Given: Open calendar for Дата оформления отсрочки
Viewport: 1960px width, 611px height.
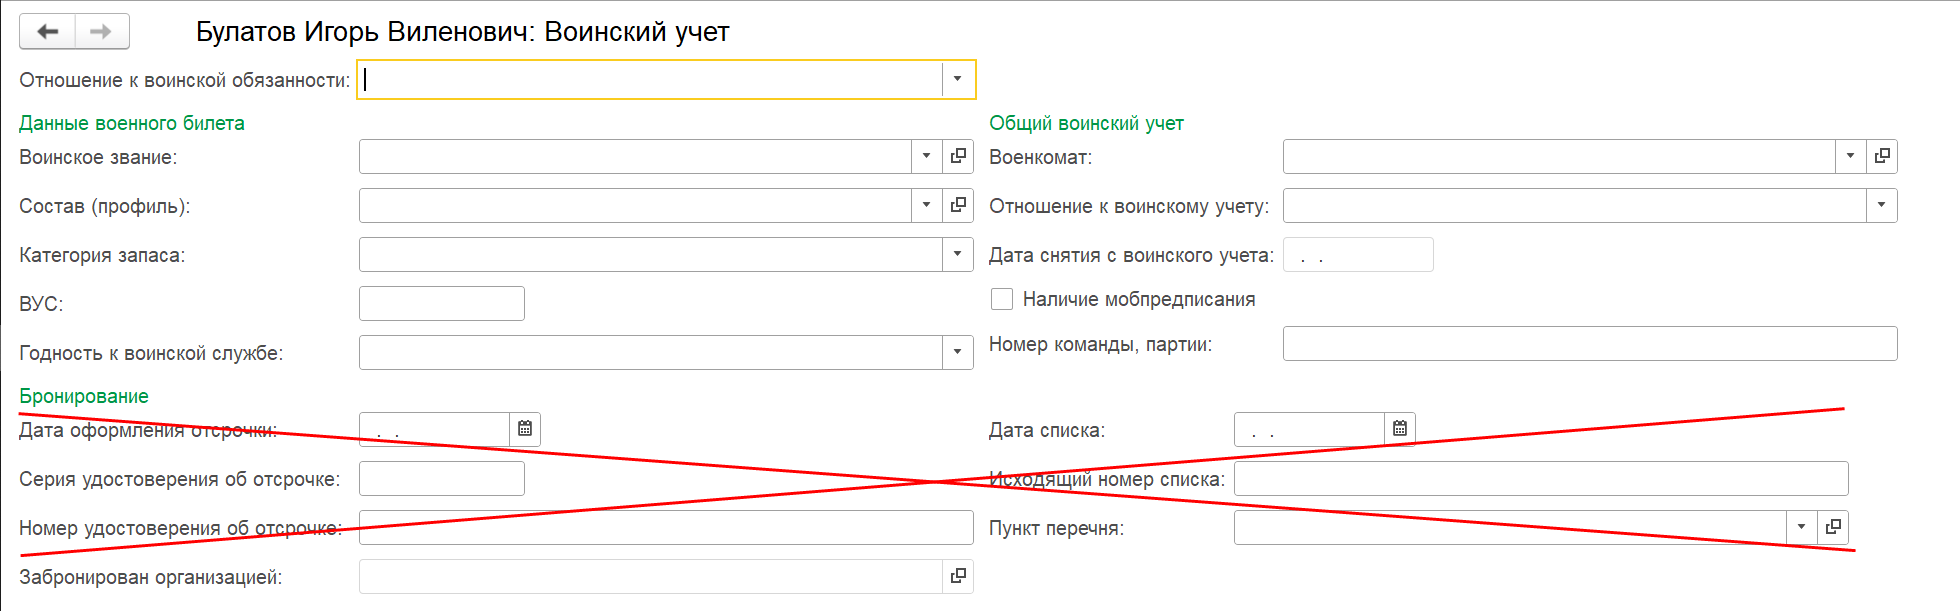Looking at the screenshot, I should [525, 429].
